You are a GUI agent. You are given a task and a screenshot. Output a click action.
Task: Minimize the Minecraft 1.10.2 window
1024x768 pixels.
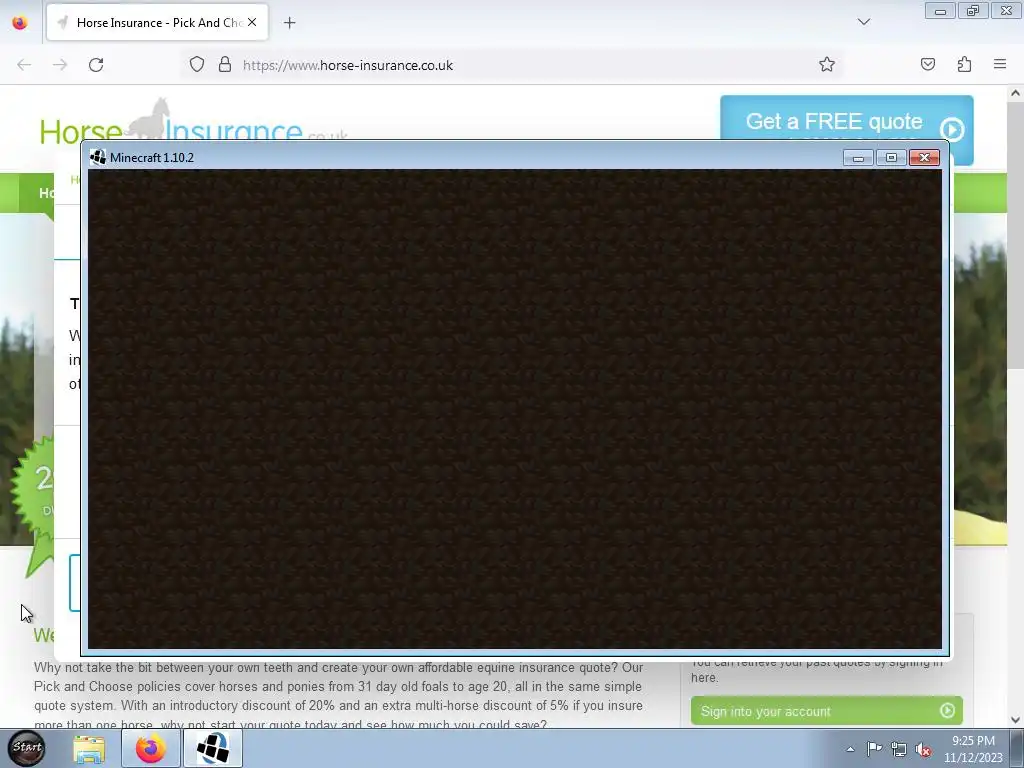pos(858,157)
